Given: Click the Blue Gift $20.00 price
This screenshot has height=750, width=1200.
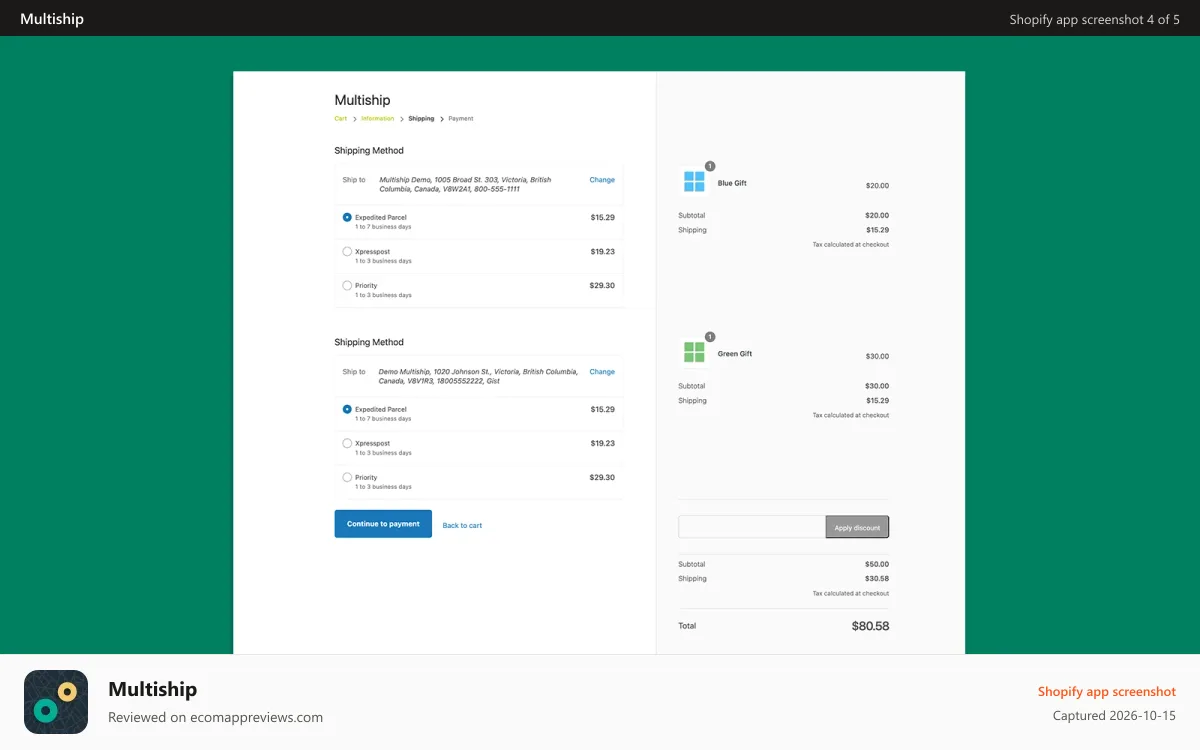Looking at the screenshot, I should 877,185.
